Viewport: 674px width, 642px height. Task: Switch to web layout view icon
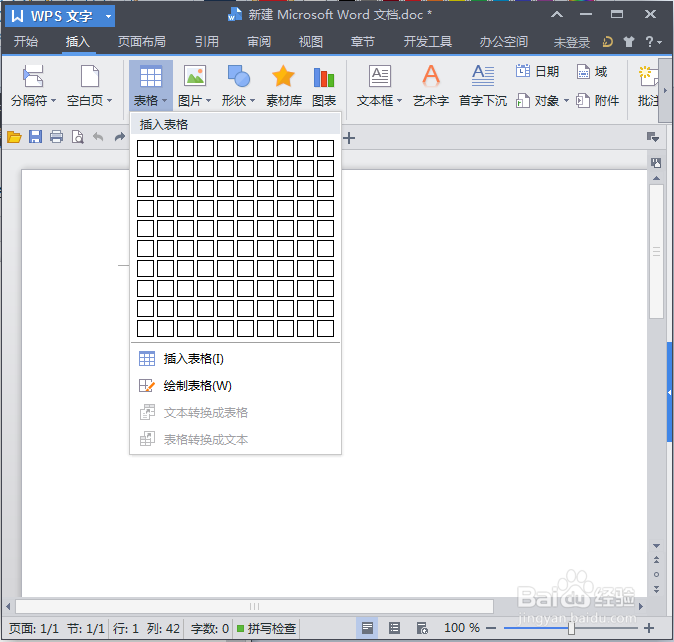click(x=422, y=628)
